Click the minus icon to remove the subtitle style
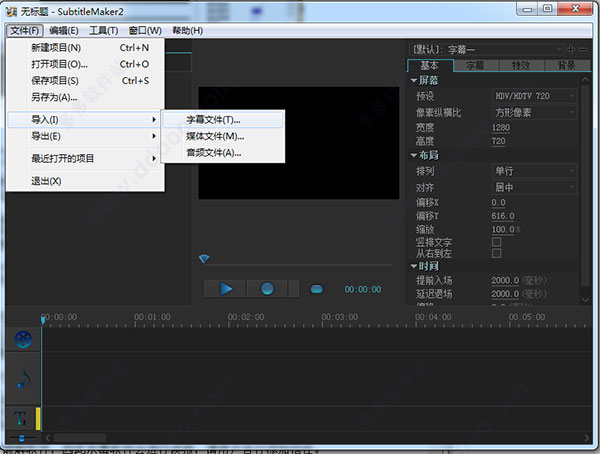 coord(582,49)
